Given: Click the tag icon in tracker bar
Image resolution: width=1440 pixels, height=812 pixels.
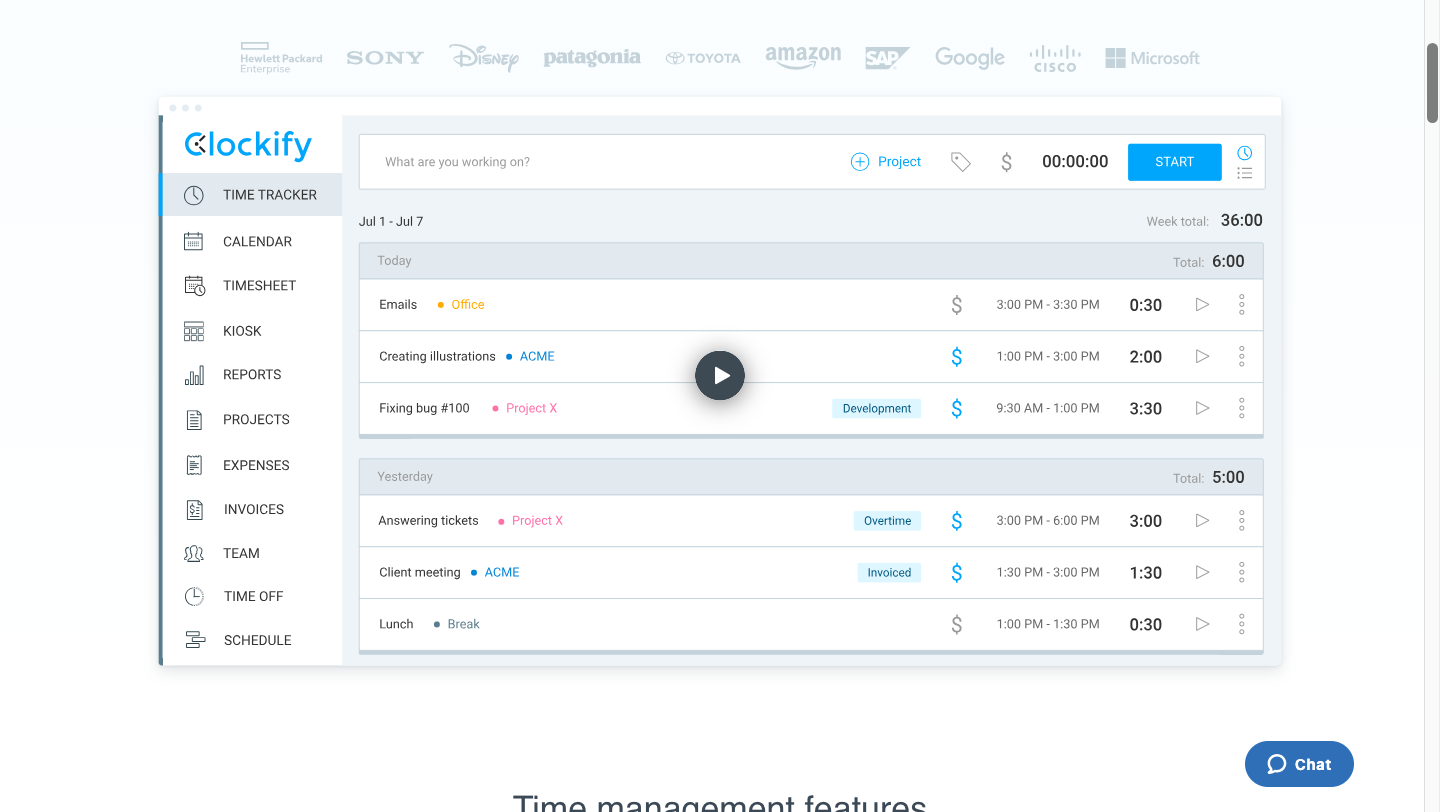Looking at the screenshot, I should 960,162.
